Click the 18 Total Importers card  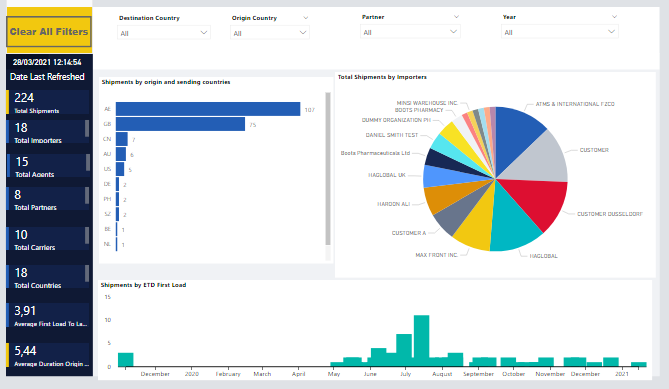coord(48,132)
